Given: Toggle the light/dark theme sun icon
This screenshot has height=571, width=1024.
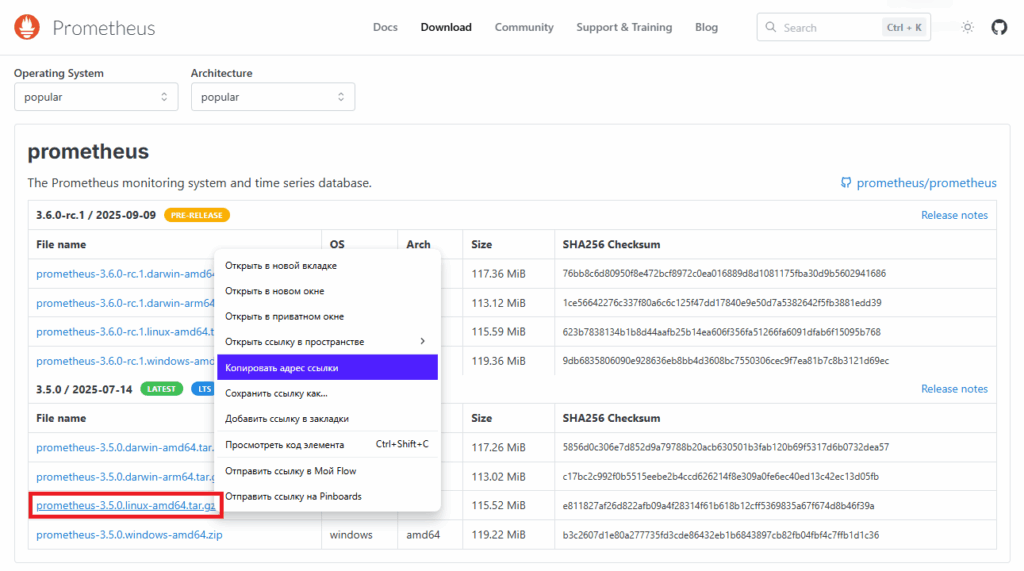Looking at the screenshot, I should pyautogui.click(x=967, y=27).
